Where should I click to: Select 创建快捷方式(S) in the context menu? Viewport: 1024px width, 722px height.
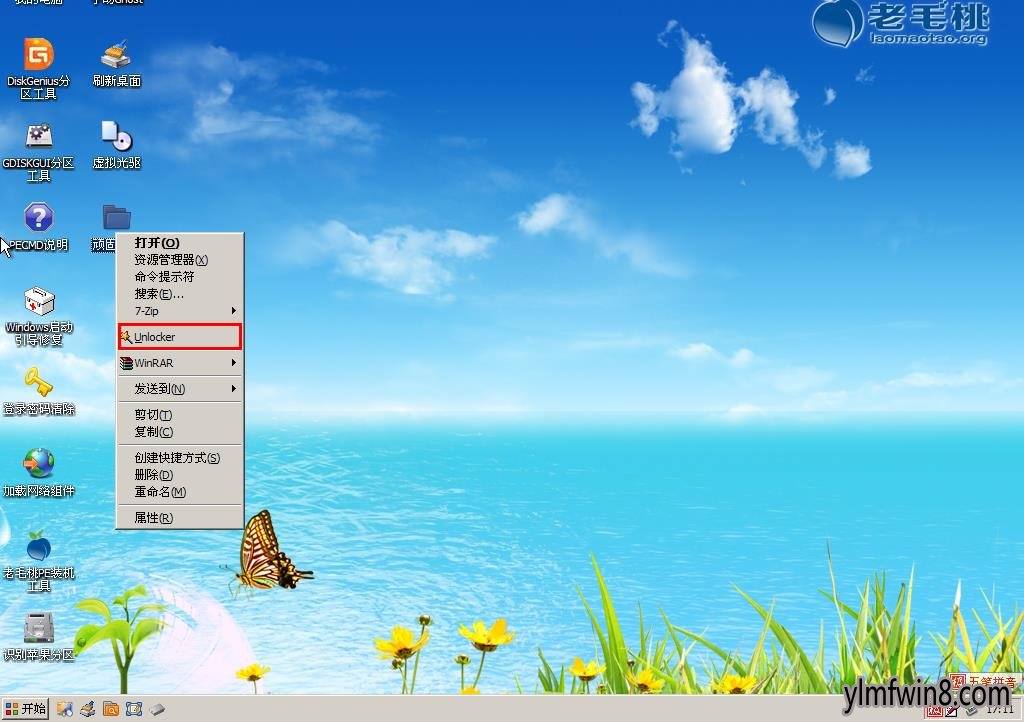tap(180, 458)
